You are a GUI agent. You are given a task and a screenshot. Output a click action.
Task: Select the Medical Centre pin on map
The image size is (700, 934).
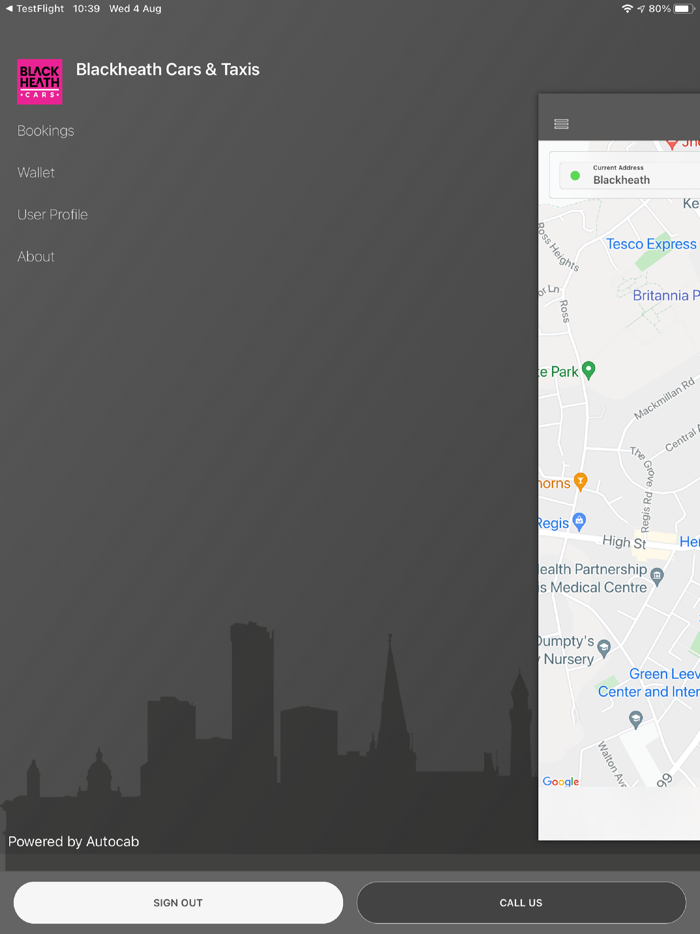pos(657,576)
